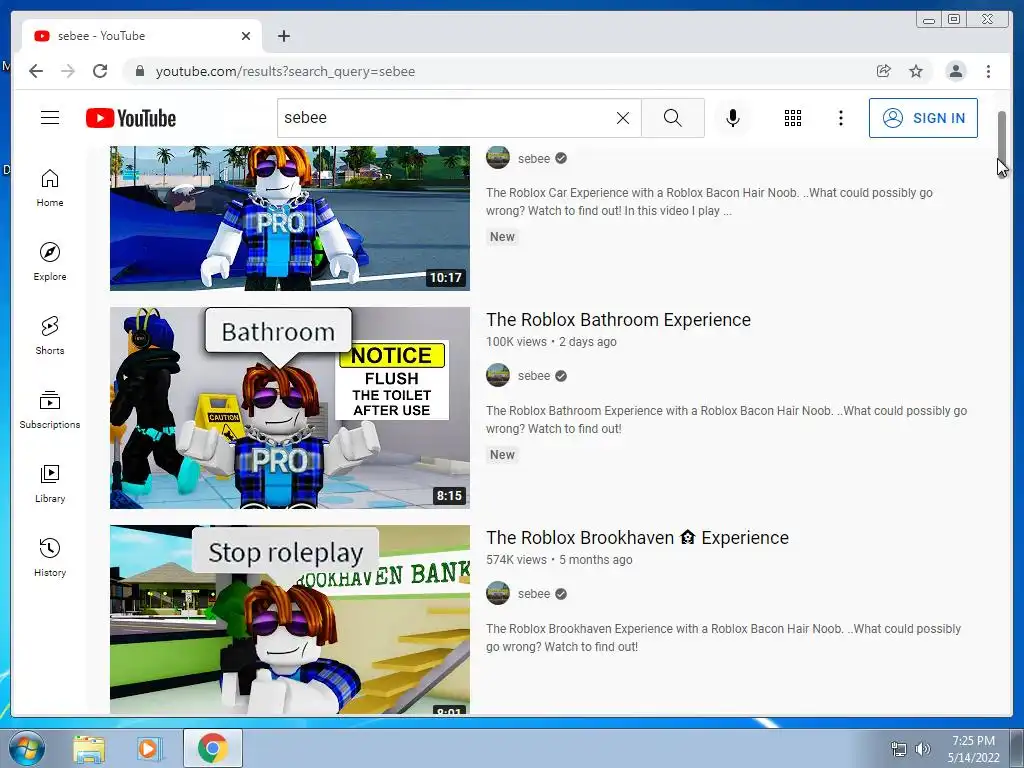Share this page from address bar
The height and width of the screenshot is (768, 1024).
coord(884,71)
